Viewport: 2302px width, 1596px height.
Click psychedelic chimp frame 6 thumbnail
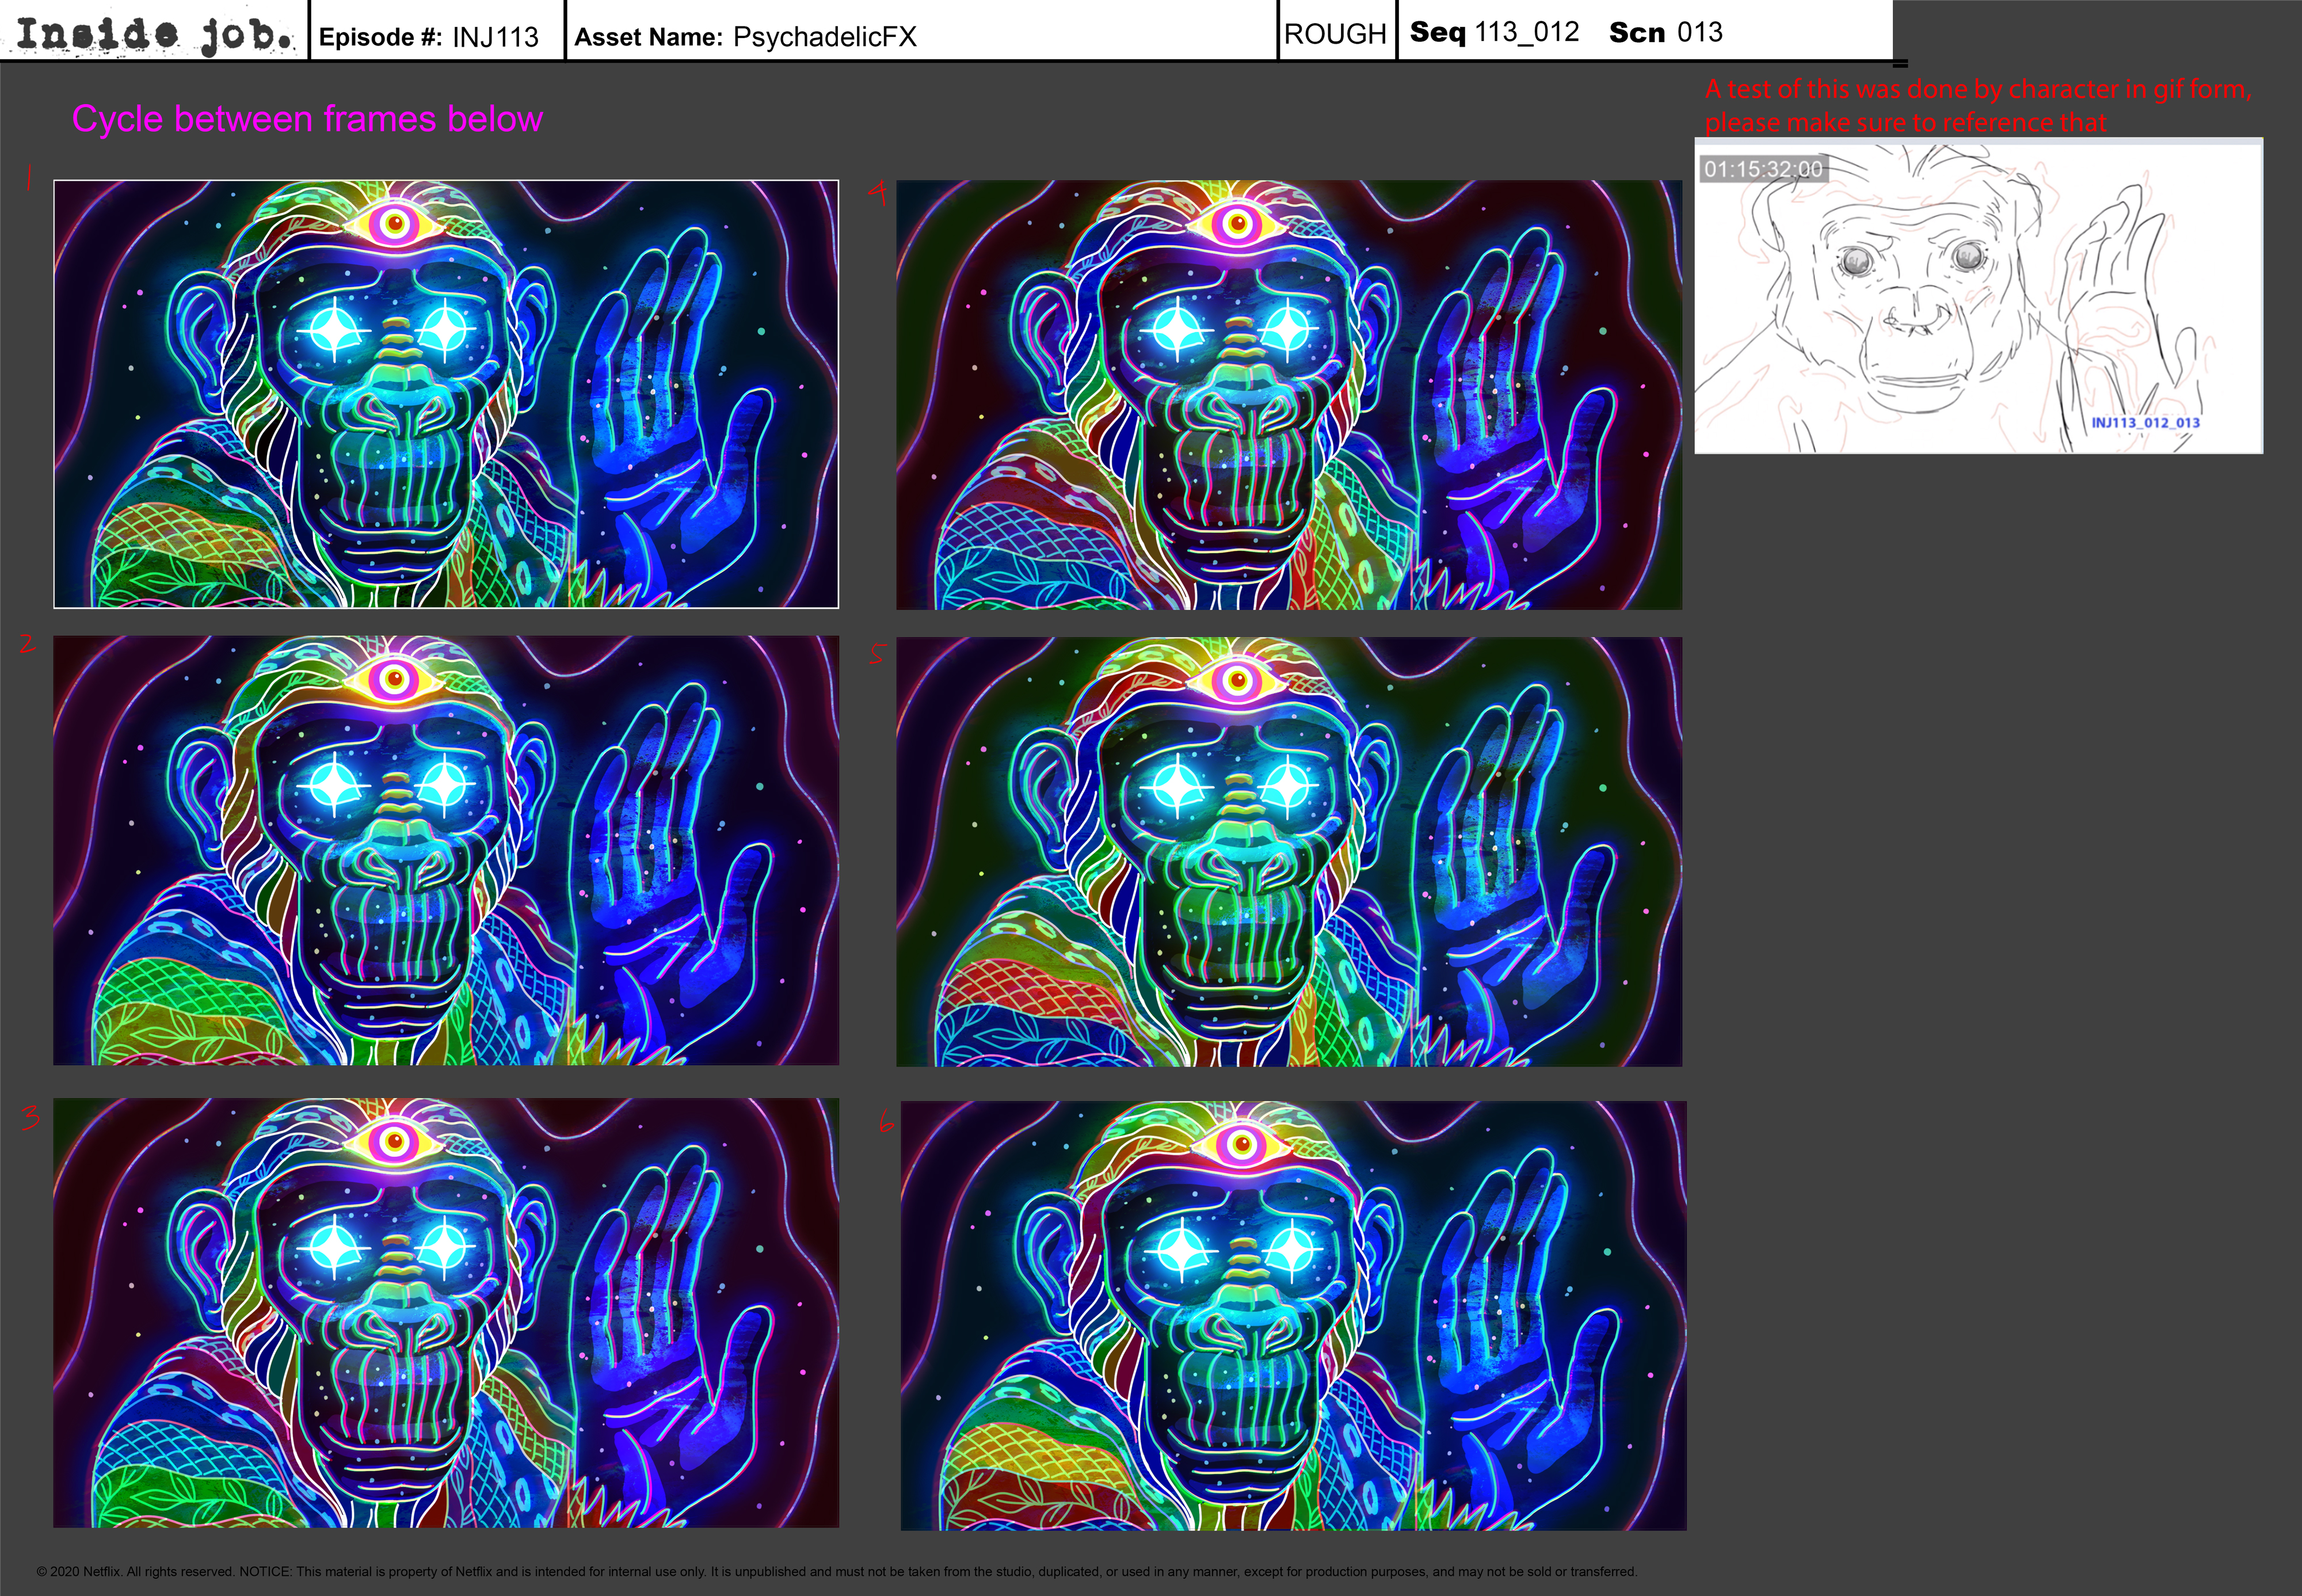pyautogui.click(x=1293, y=1315)
